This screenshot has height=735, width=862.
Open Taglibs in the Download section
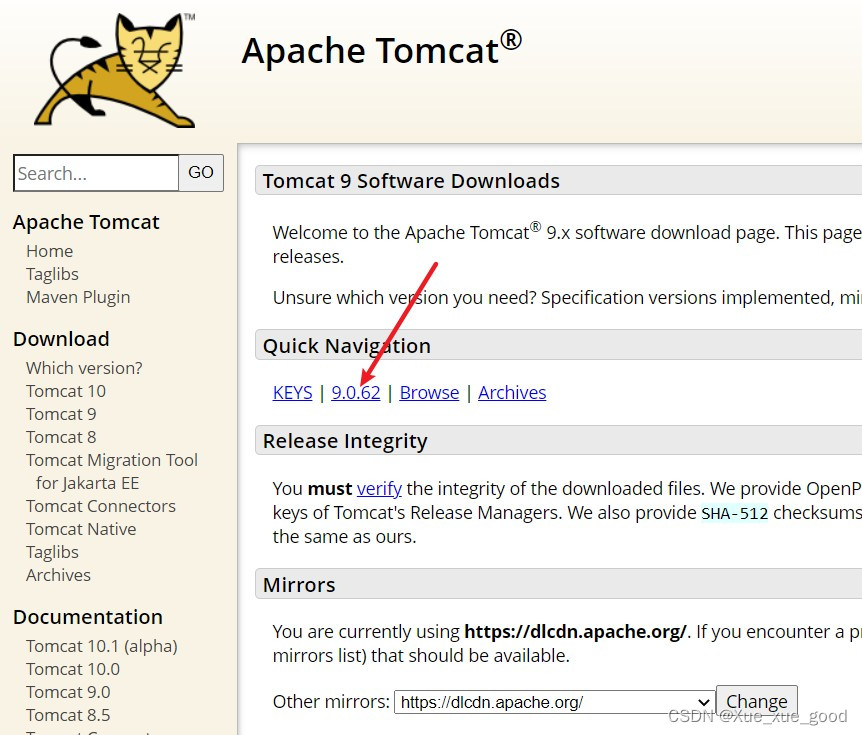click(x=52, y=552)
